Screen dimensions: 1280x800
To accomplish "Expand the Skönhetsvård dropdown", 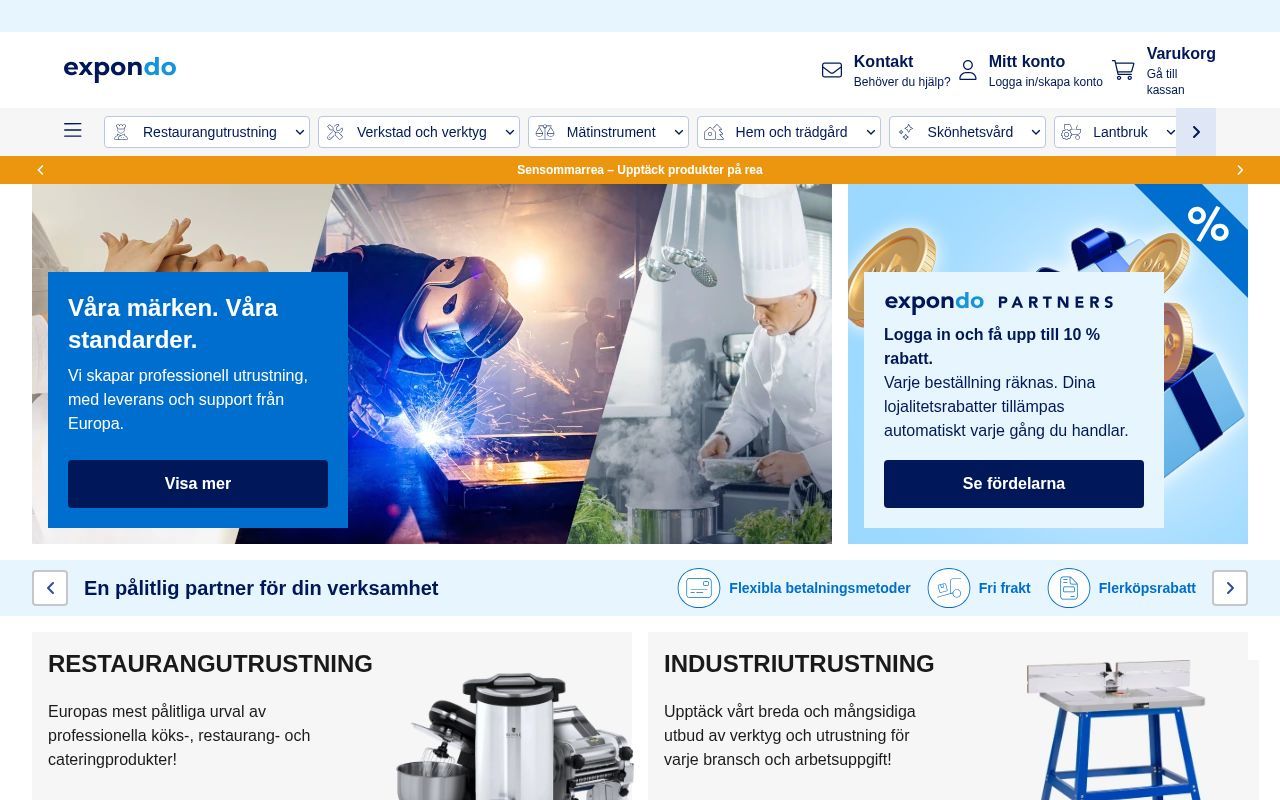I will point(1036,132).
